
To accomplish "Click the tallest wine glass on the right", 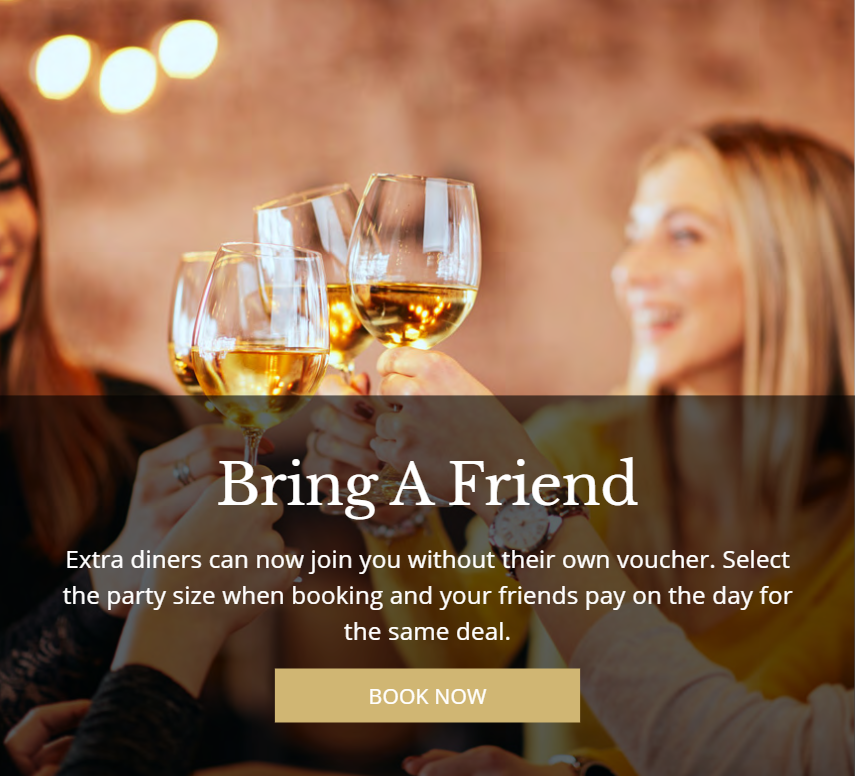I will click(x=414, y=262).
